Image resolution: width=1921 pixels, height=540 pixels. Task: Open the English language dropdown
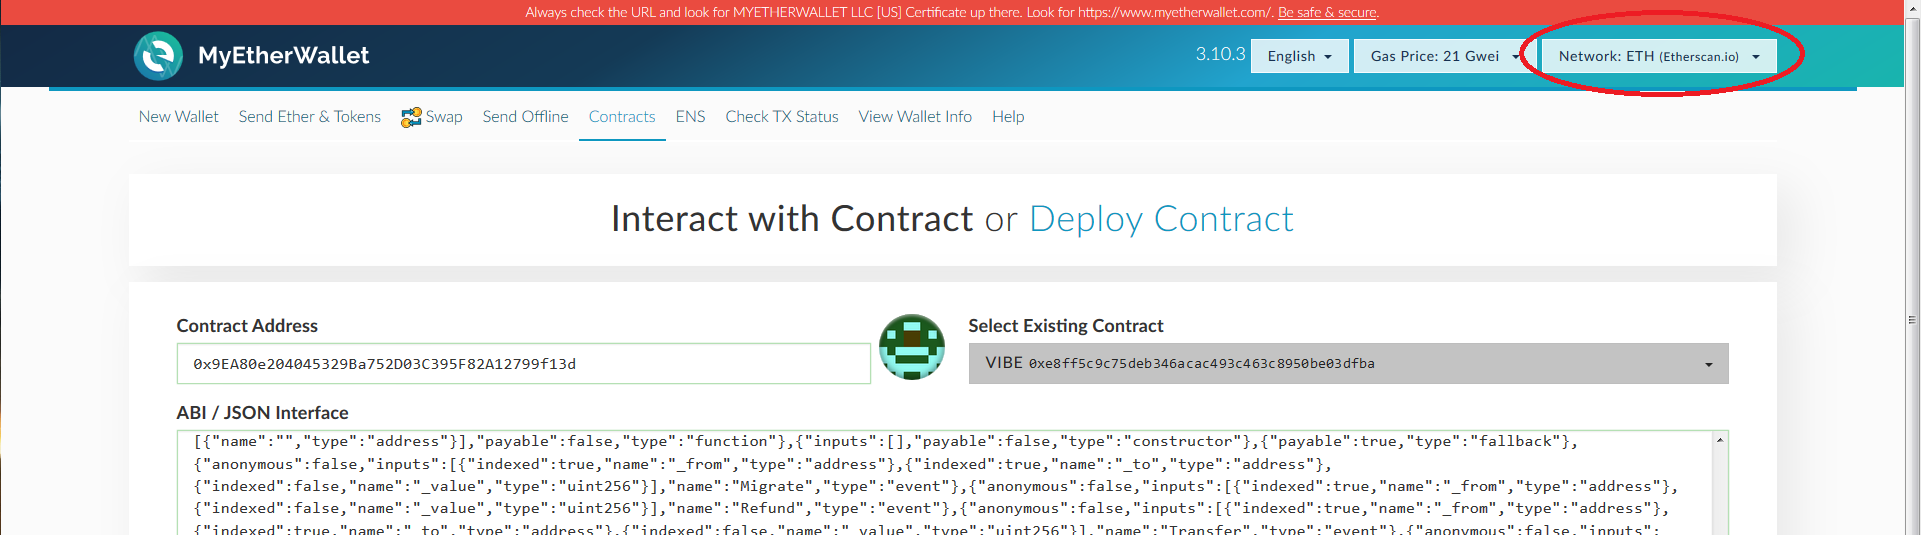click(x=1299, y=56)
